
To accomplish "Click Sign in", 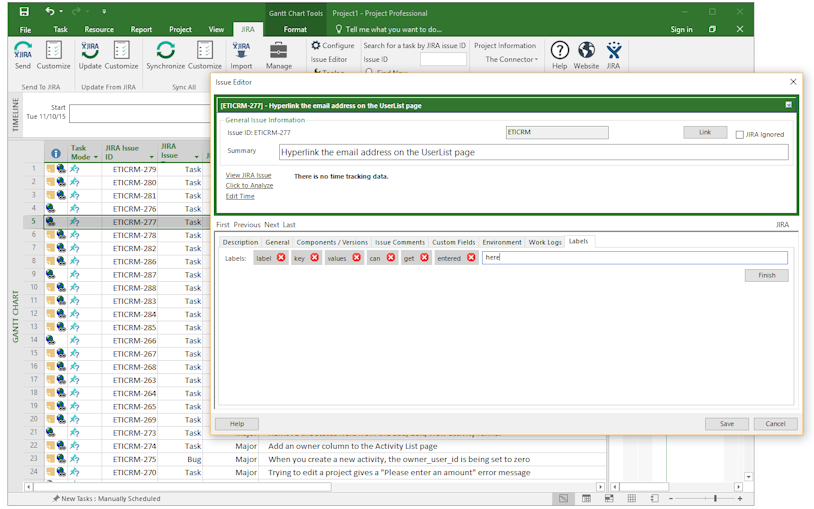I will tap(681, 30).
